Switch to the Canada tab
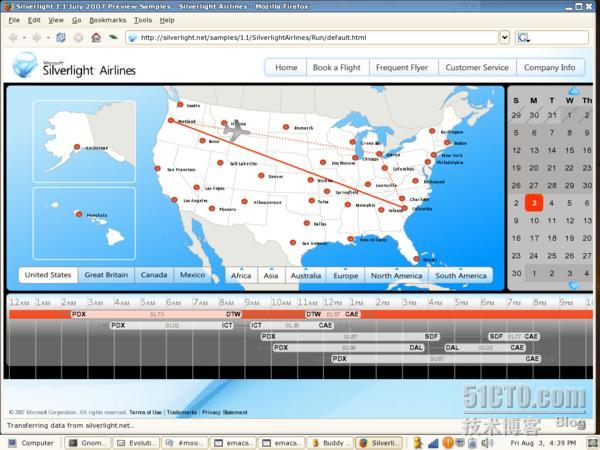The image size is (600, 450). pyautogui.click(x=154, y=275)
